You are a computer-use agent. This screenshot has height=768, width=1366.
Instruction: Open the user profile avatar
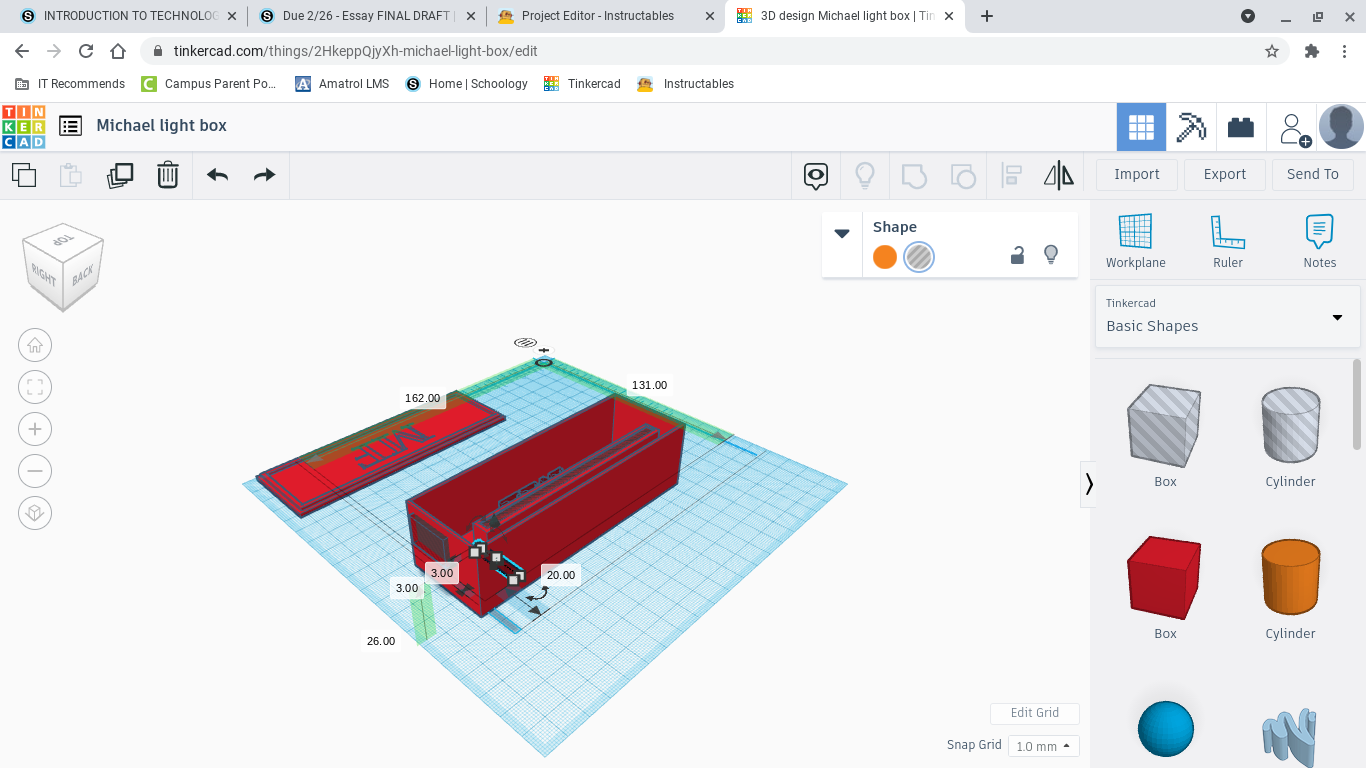[1341, 127]
